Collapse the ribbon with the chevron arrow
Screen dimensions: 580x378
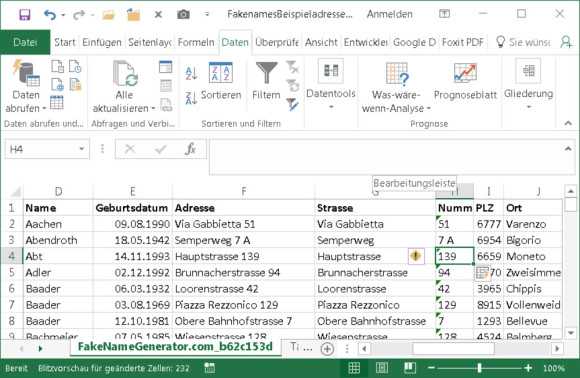(x=568, y=123)
